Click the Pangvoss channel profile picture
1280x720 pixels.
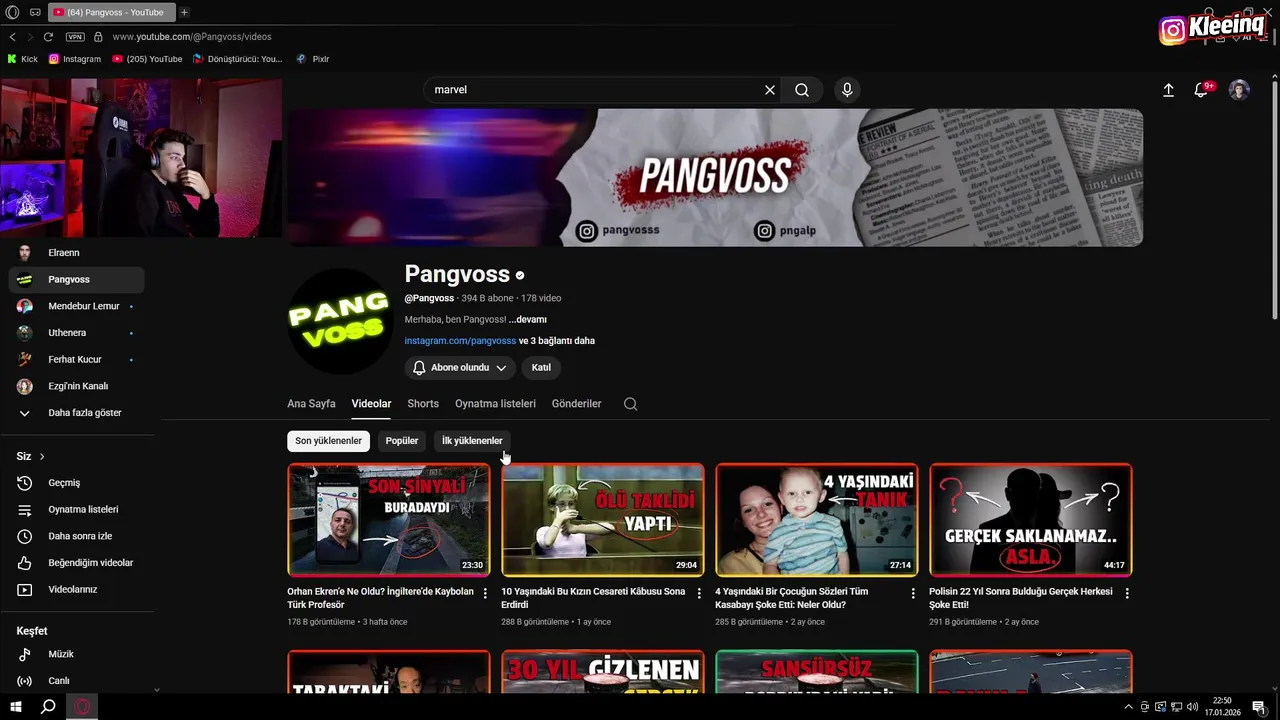click(340, 321)
